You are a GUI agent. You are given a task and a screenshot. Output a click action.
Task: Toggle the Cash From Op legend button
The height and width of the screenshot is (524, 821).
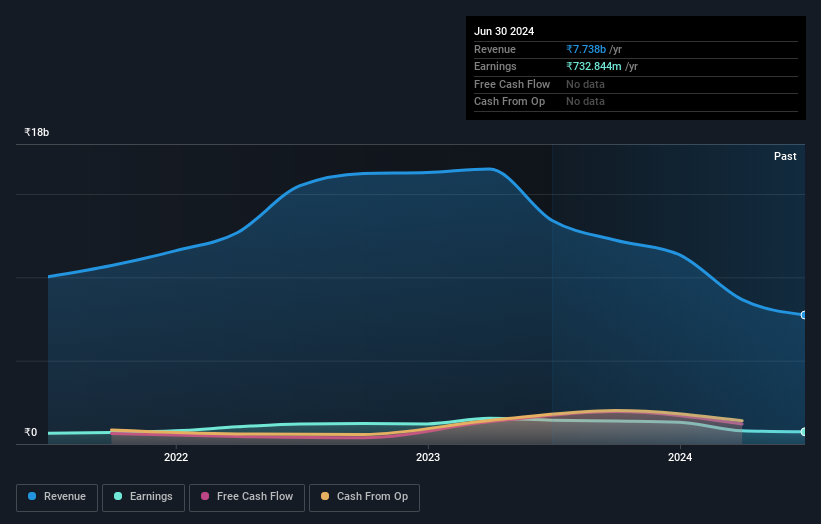364,497
